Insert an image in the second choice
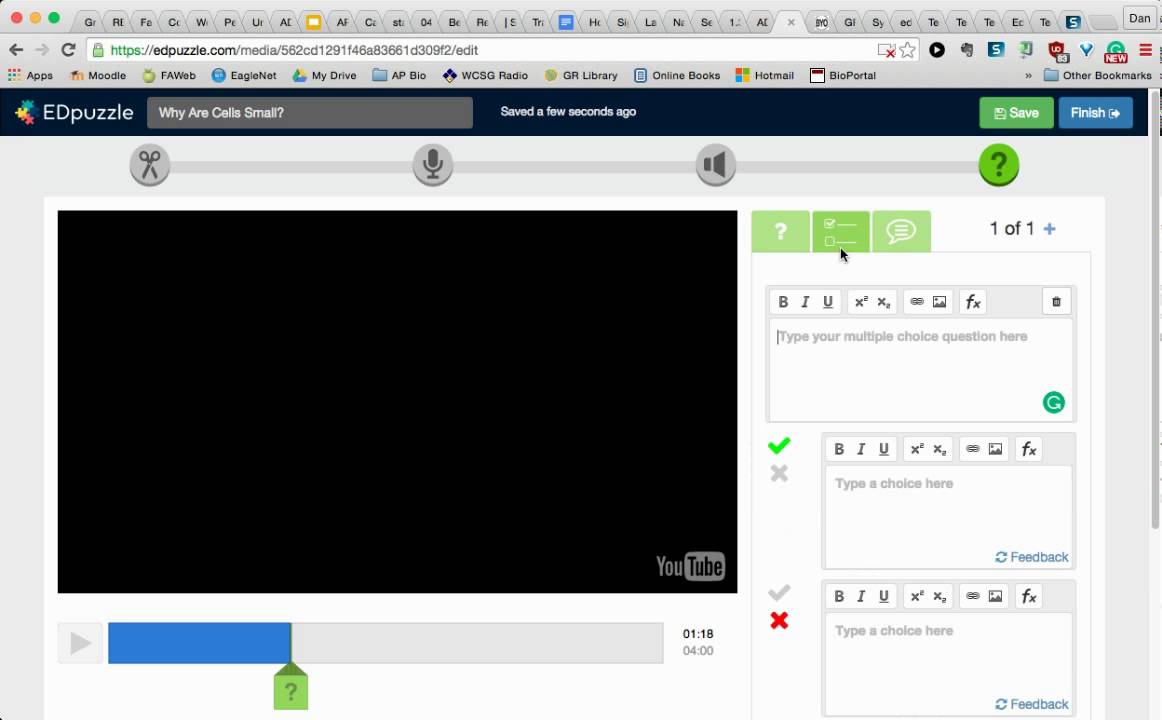This screenshot has height=720, width=1162. pyautogui.click(x=995, y=596)
